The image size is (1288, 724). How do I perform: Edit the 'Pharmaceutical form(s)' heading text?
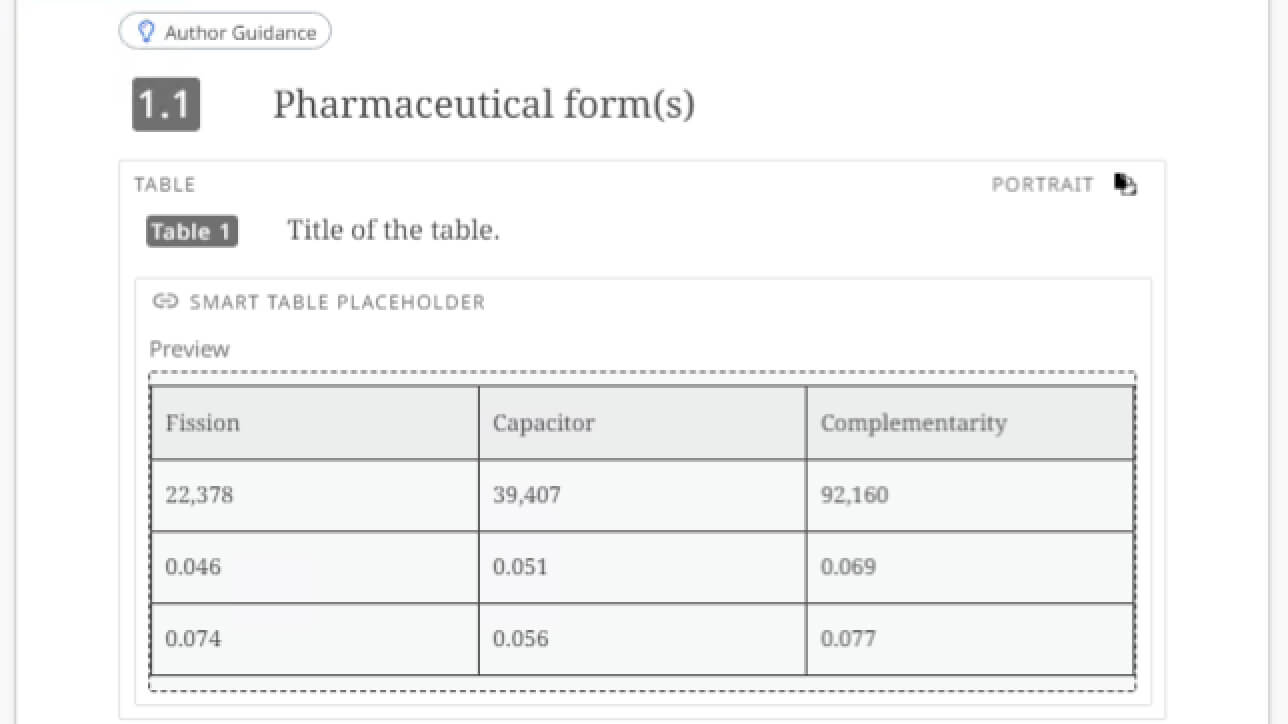click(484, 104)
